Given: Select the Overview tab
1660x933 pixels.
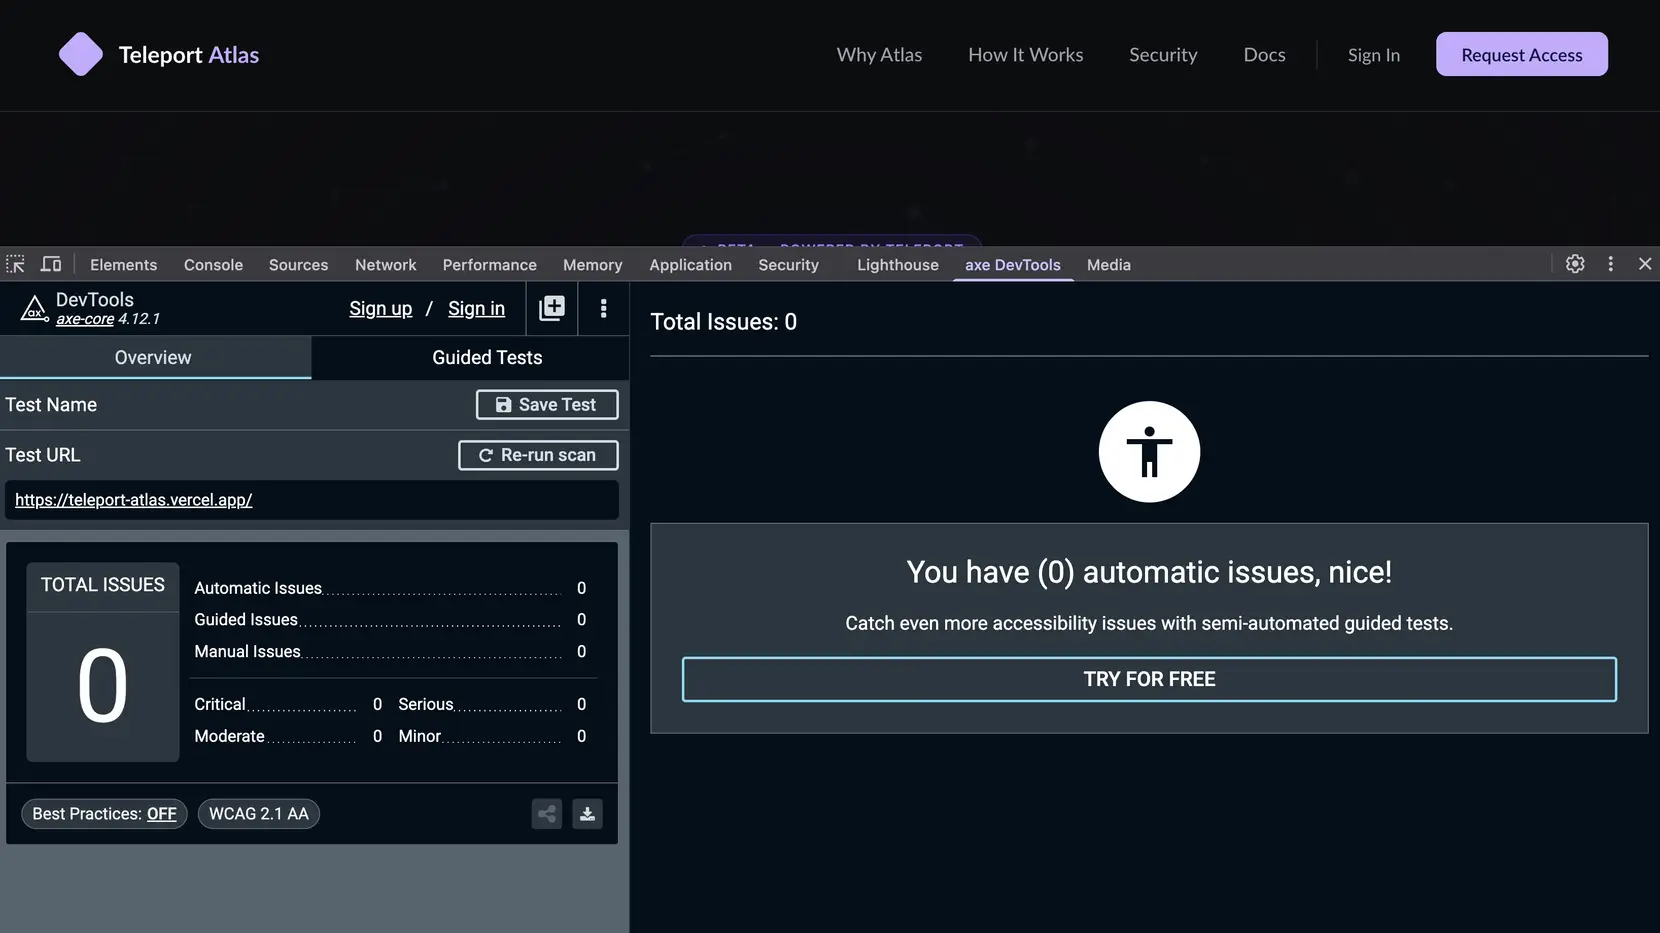Looking at the screenshot, I should [x=155, y=358].
